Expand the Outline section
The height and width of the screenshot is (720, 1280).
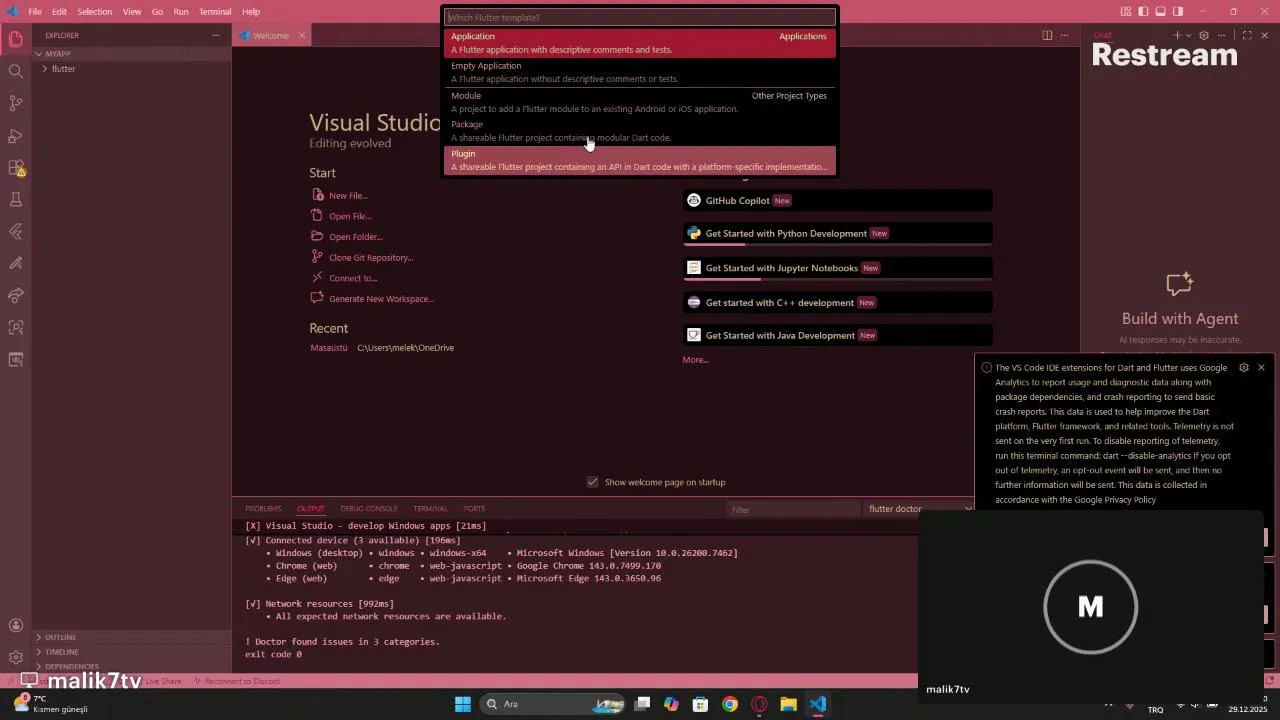(x=132, y=637)
